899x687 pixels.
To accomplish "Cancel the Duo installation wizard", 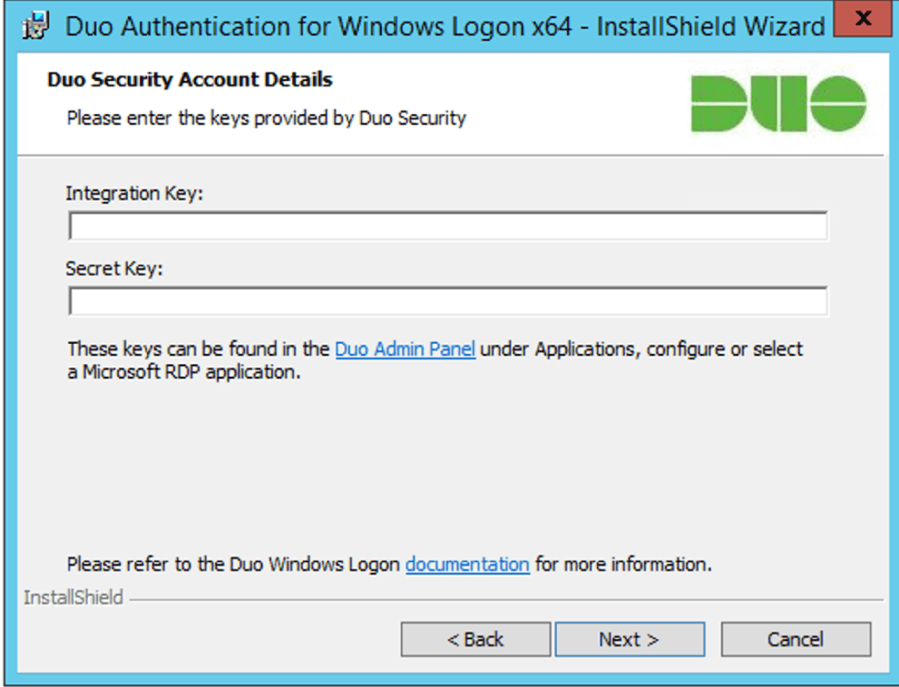I will click(x=795, y=640).
